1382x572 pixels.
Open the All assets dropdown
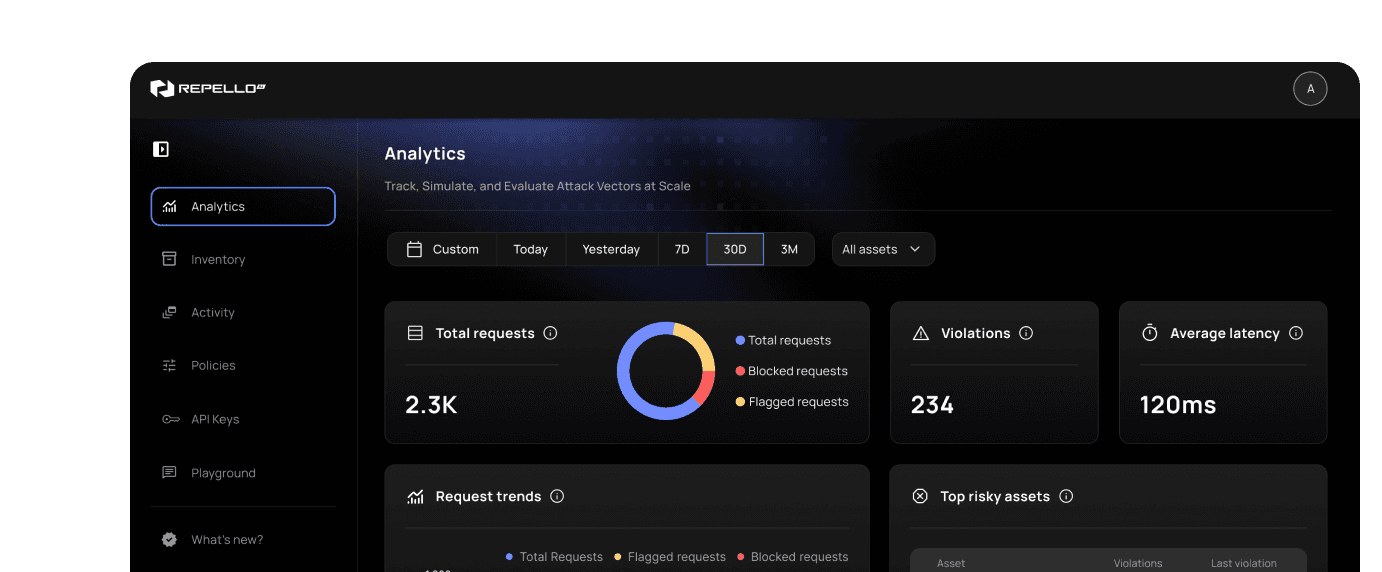[883, 250]
